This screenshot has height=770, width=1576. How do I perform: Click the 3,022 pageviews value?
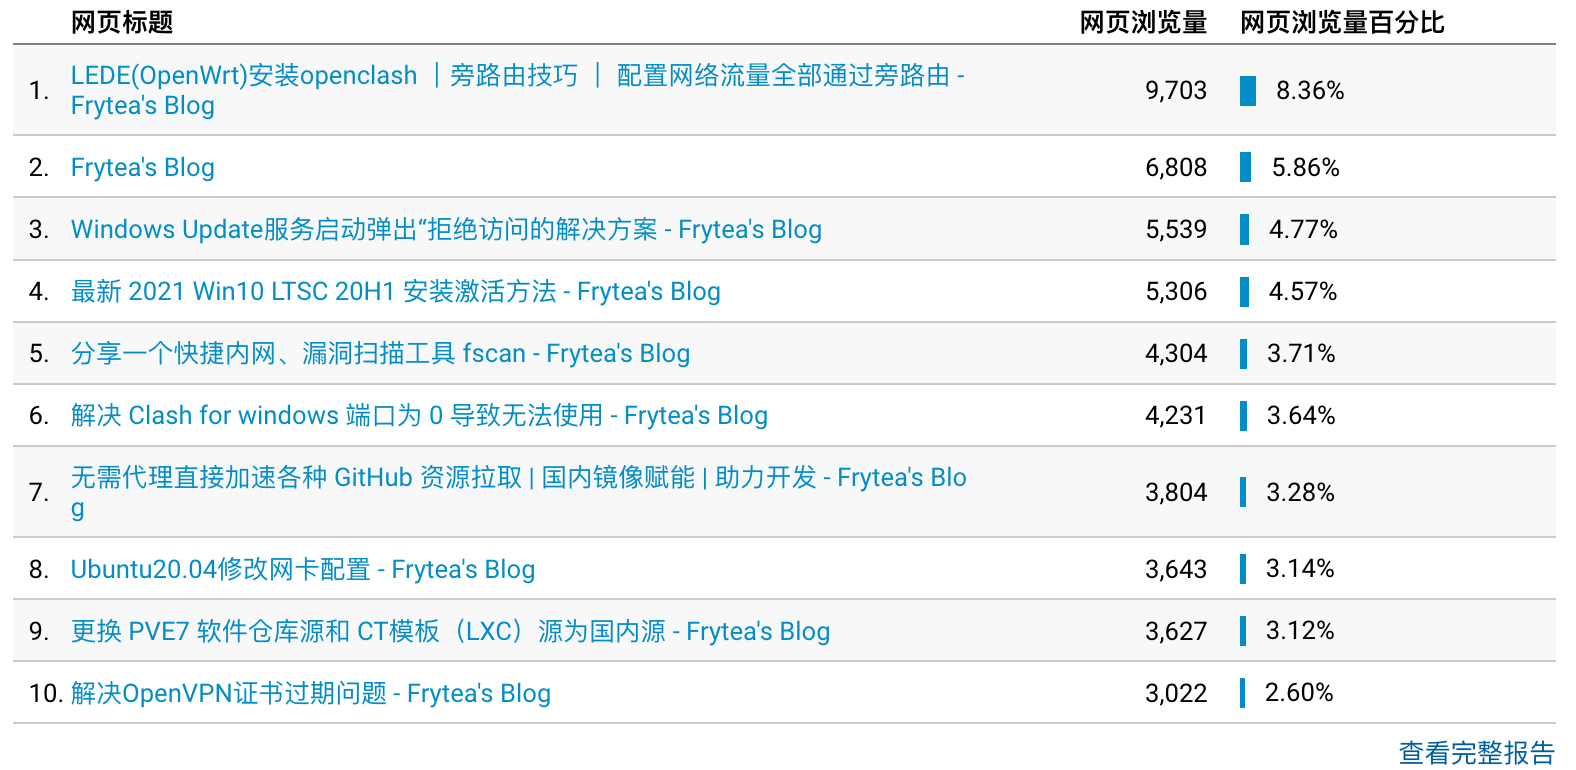tap(1176, 694)
